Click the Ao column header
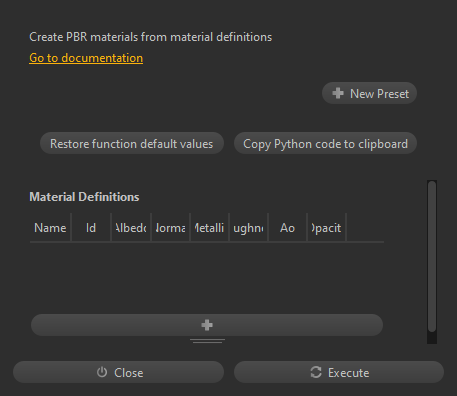The height and width of the screenshot is (396, 457). pos(287,228)
